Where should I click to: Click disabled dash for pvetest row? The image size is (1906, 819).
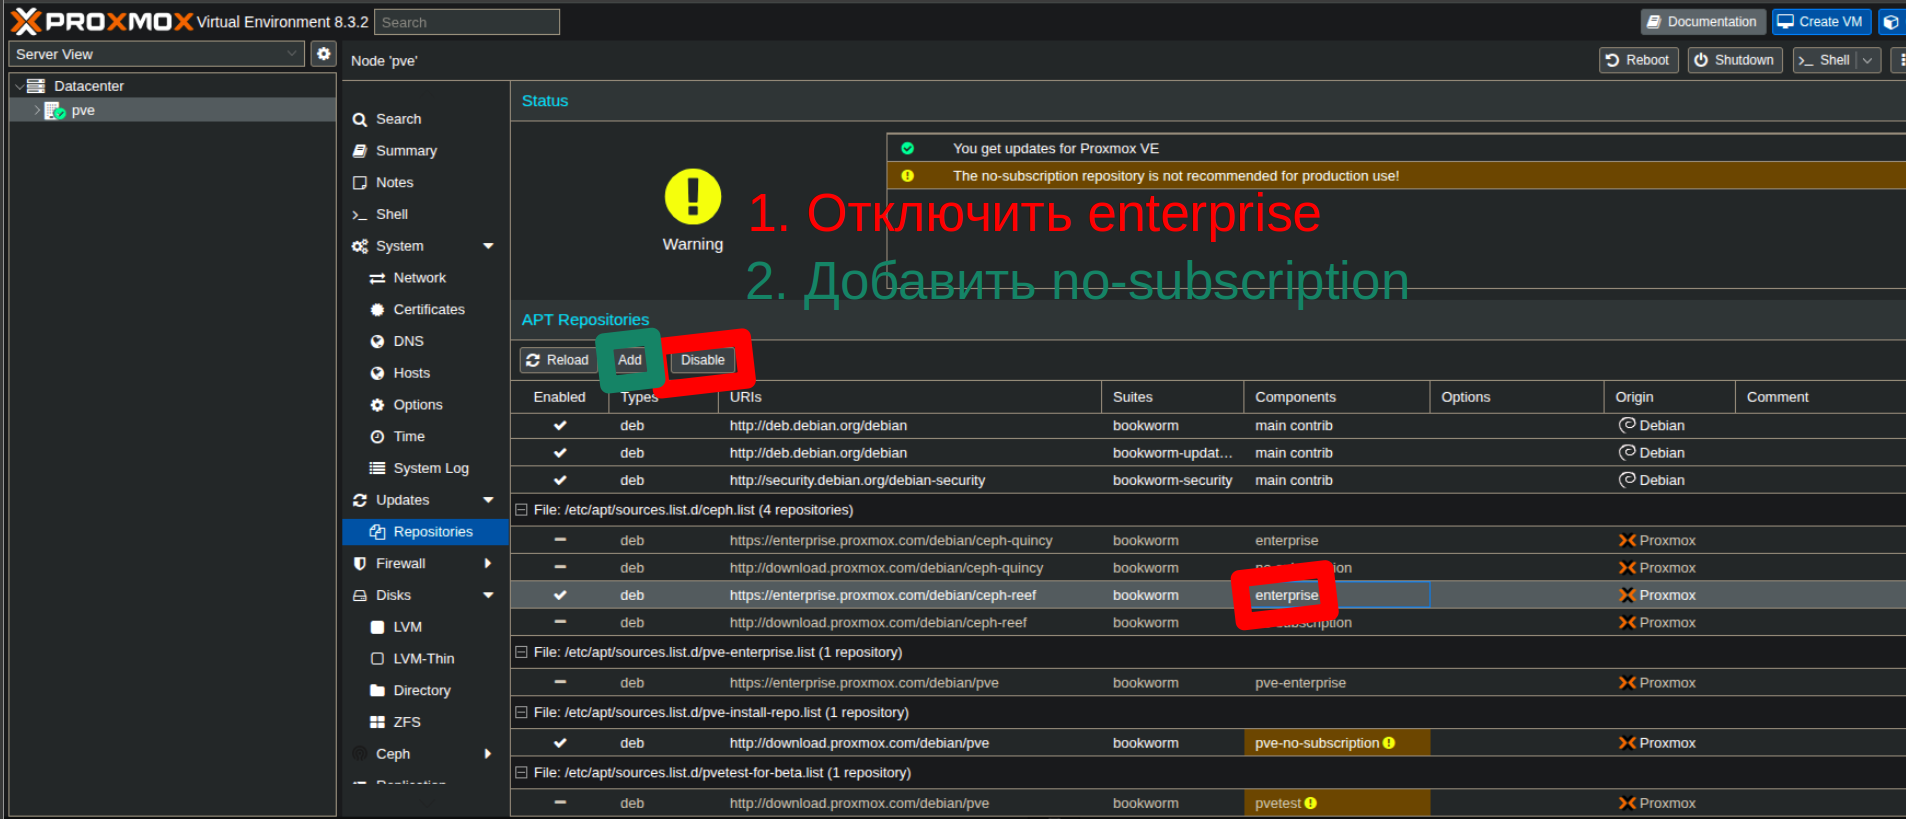[x=560, y=802]
